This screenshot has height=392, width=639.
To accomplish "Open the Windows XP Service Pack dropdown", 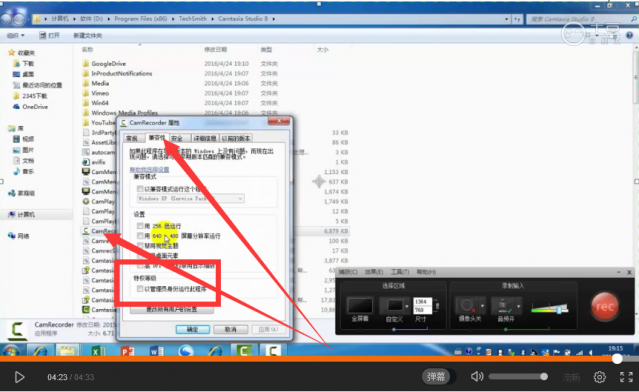I will (x=190, y=198).
